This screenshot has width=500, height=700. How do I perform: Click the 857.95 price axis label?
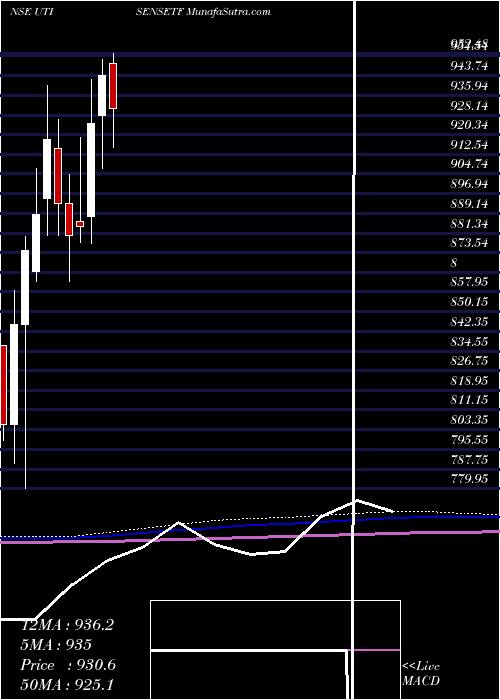tap(469, 282)
